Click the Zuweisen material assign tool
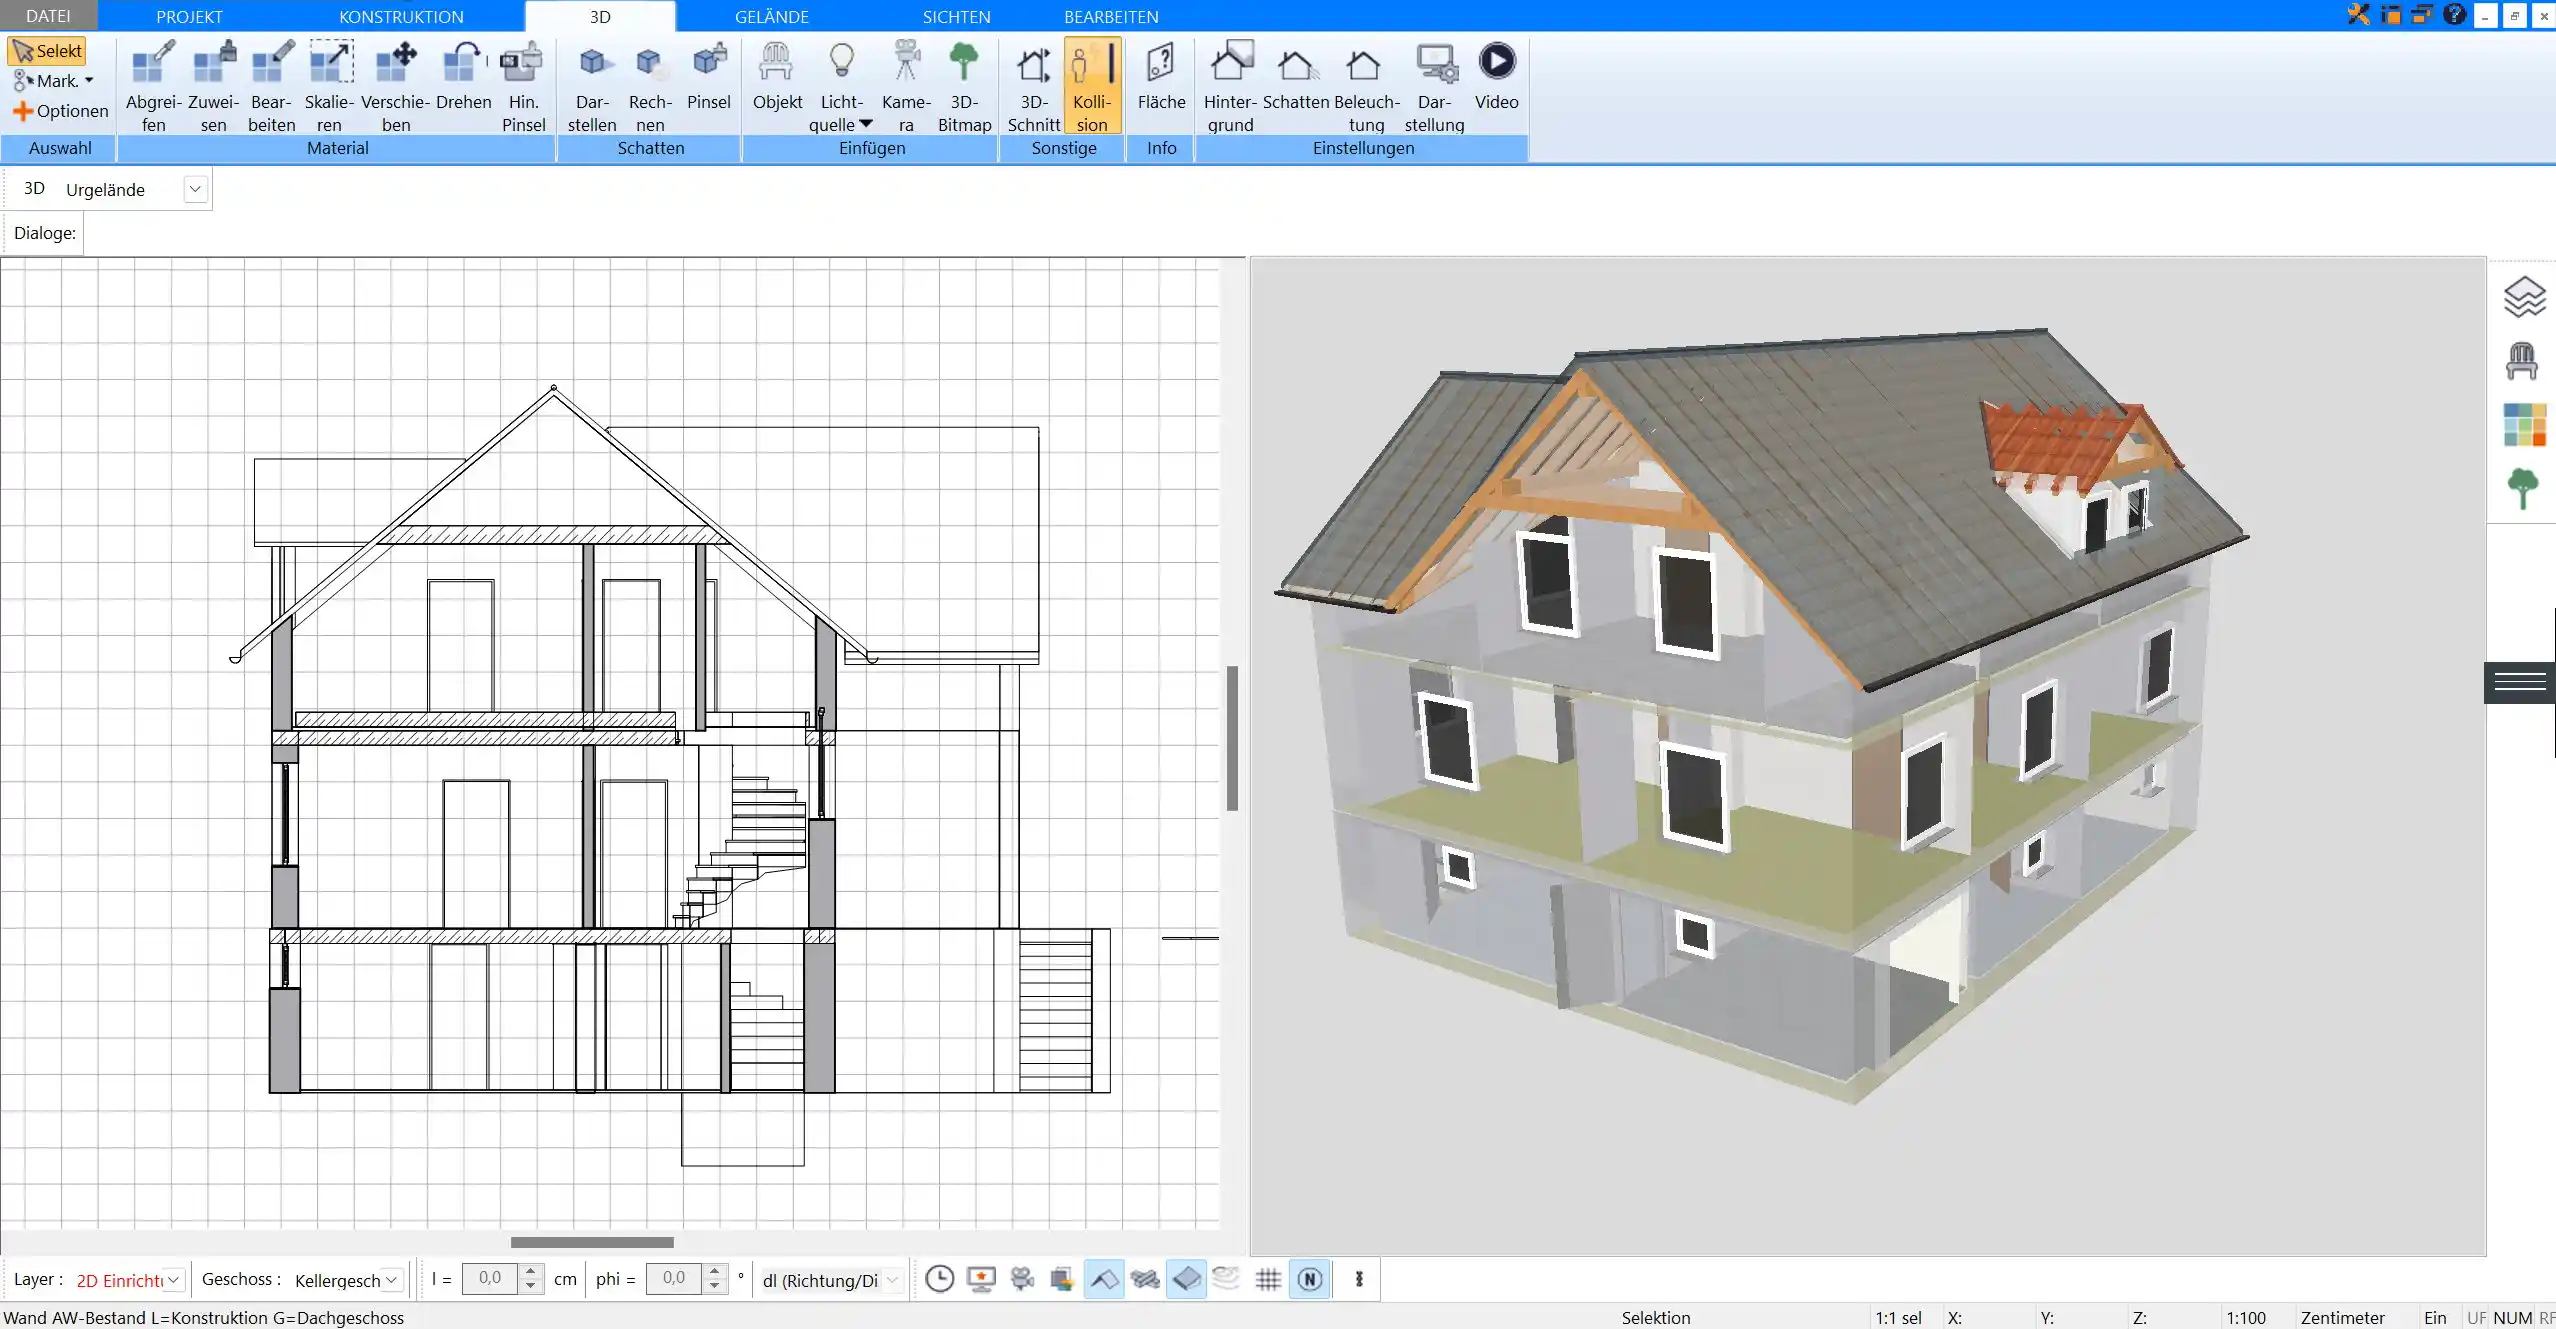The height and width of the screenshot is (1329, 2556). 213,86
